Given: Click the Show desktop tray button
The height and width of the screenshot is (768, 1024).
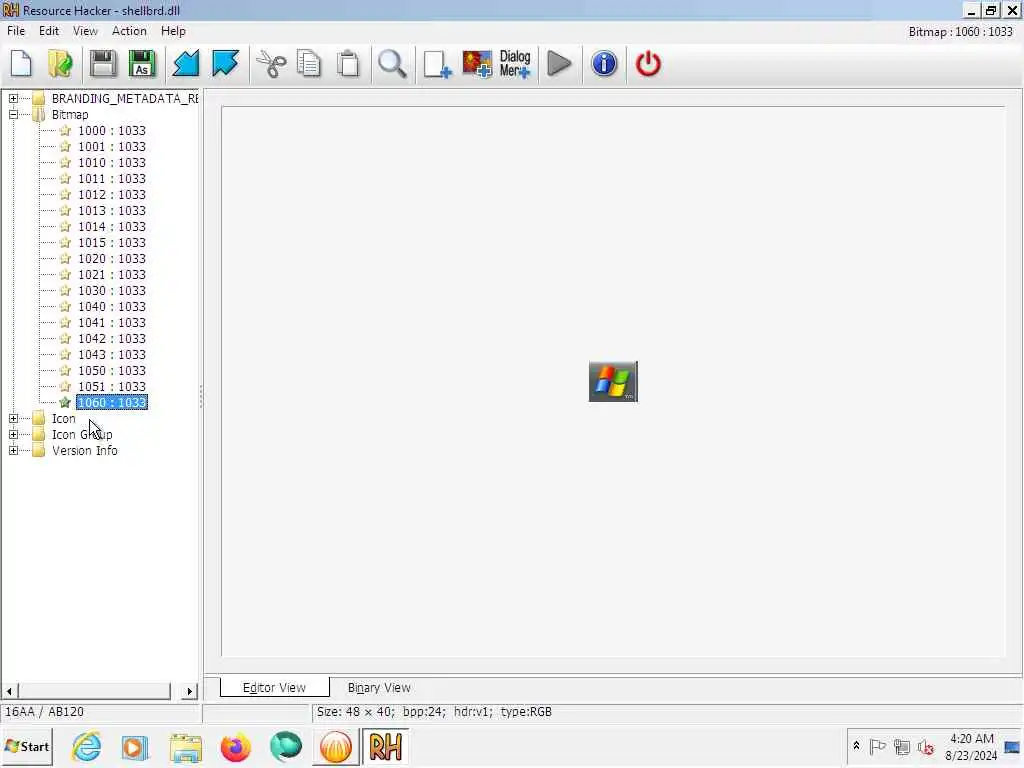Looking at the screenshot, I should (x=1012, y=746).
